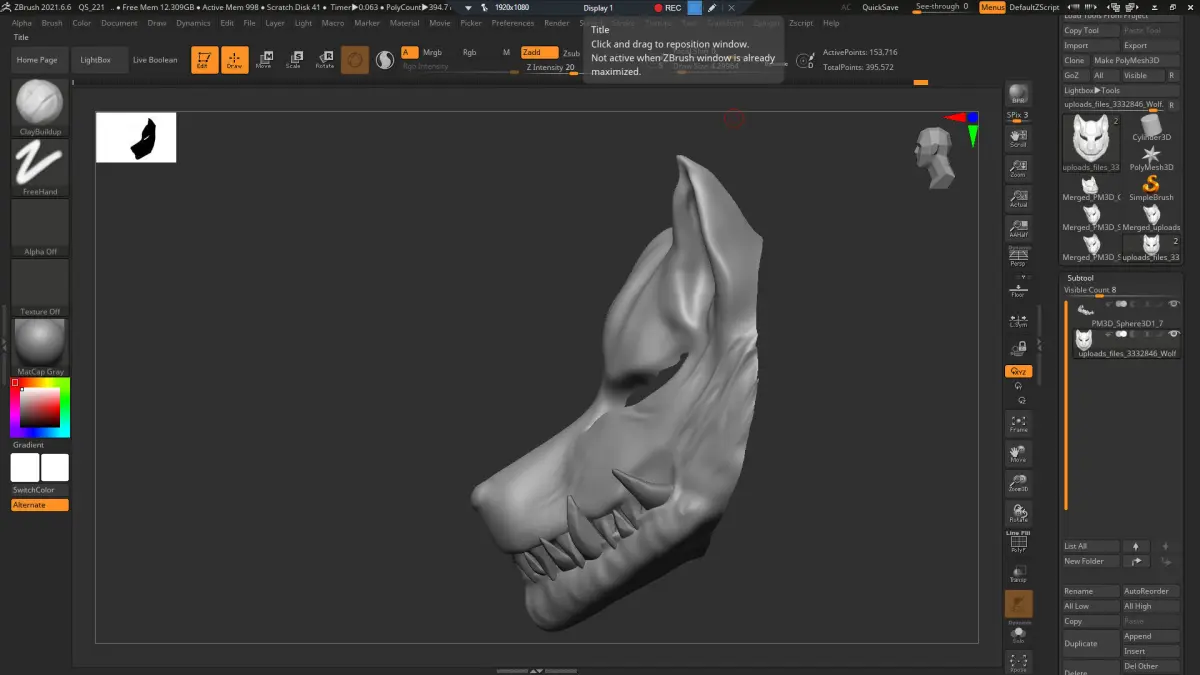This screenshot has height=675, width=1200.
Task: Toggle Solo mode icon
Action: click(1018, 635)
